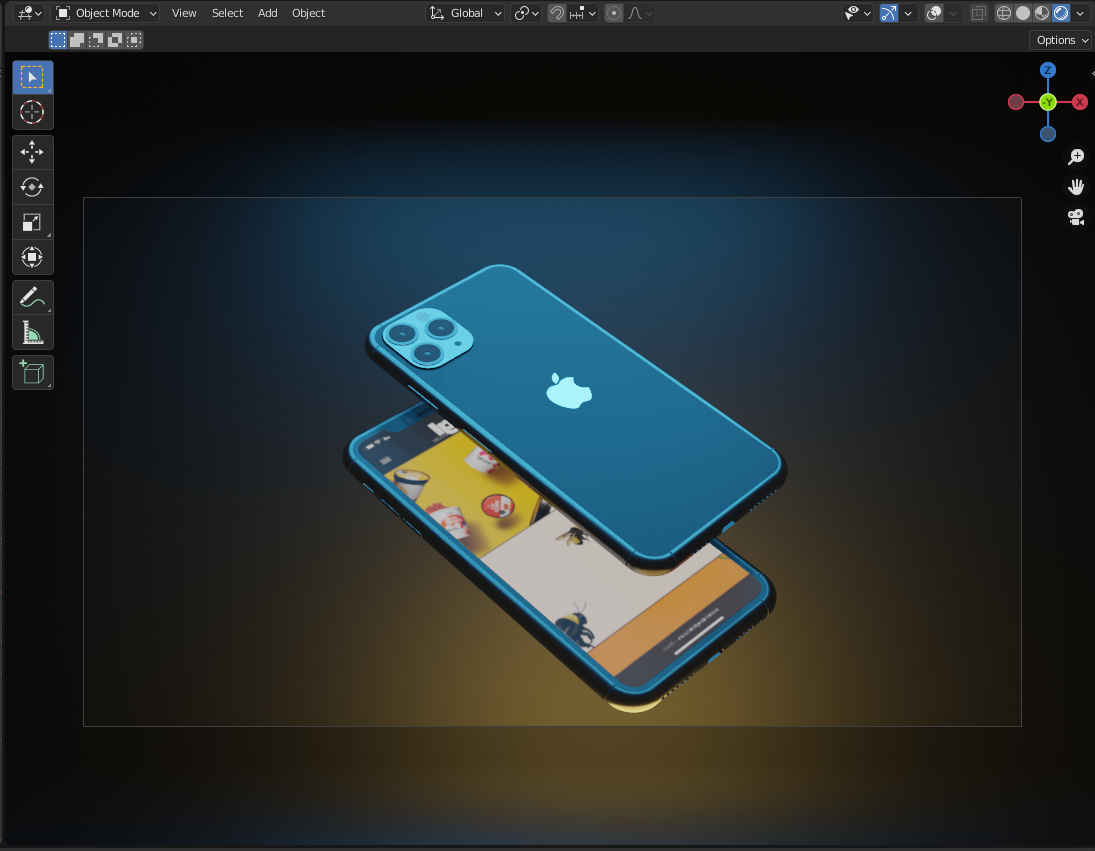This screenshot has width=1095, height=851.
Task: Open the View menu
Action: (184, 13)
